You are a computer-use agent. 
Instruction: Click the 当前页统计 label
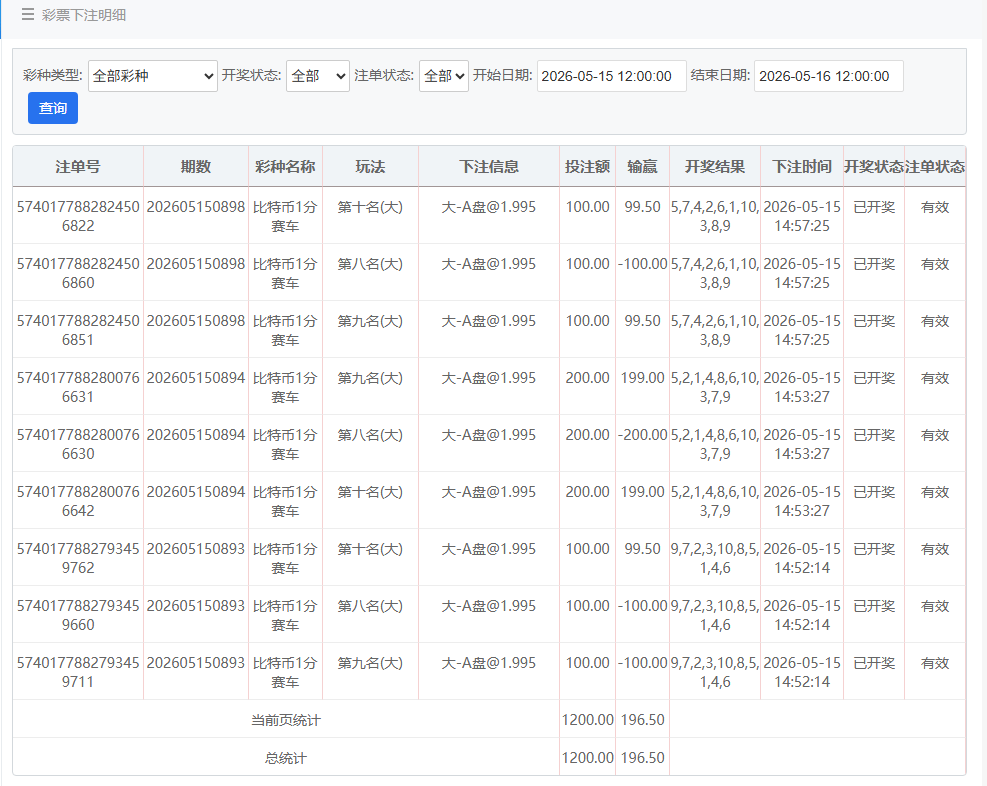pyautogui.click(x=286, y=720)
